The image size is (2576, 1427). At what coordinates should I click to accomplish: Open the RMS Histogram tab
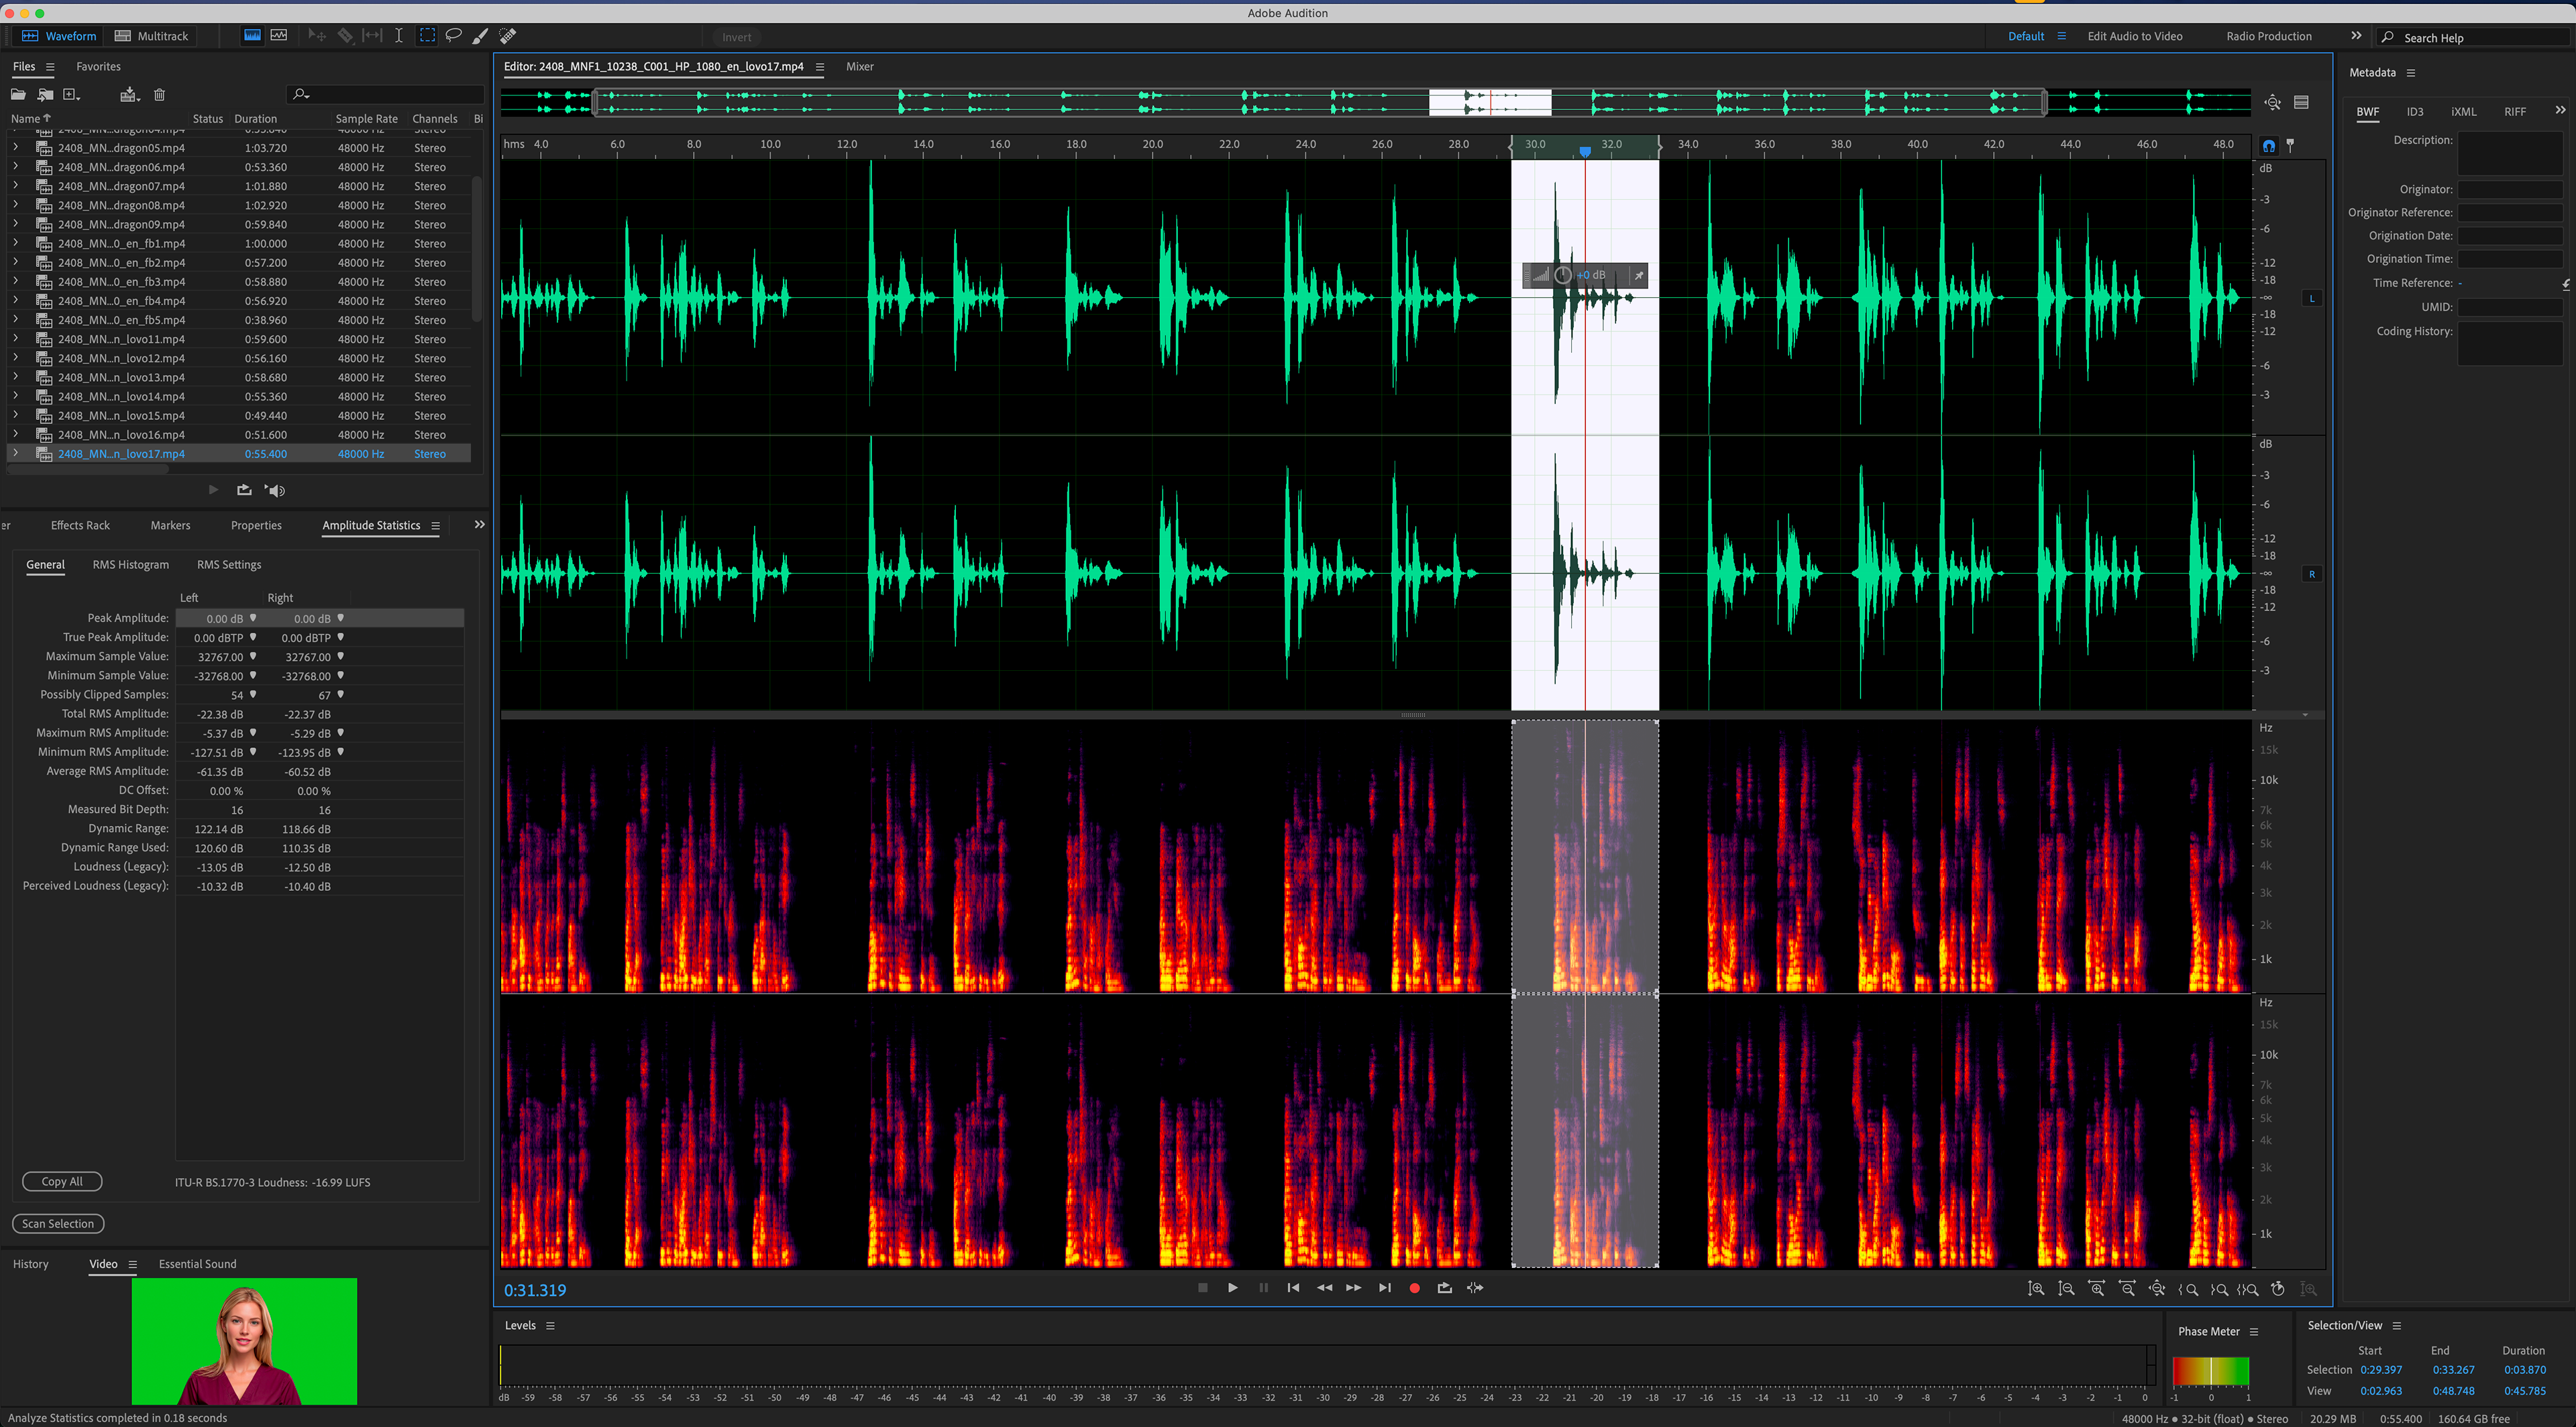point(131,565)
